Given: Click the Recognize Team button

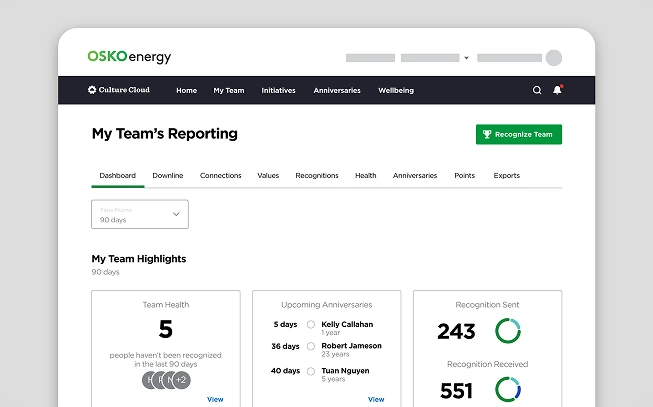Looking at the screenshot, I should coord(519,134).
